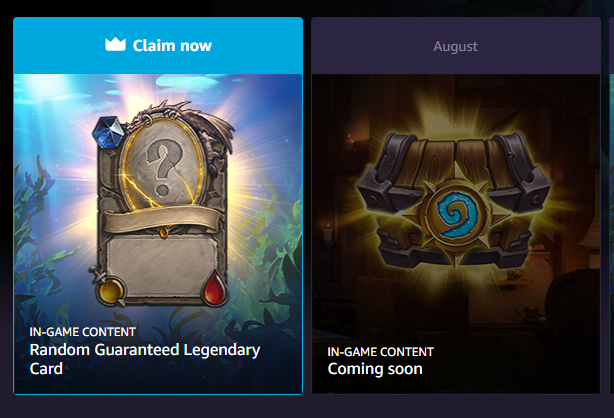The width and height of the screenshot is (614, 418).
Task: Click IN-GAME CONTENT label on August offer
Action: pos(381,352)
